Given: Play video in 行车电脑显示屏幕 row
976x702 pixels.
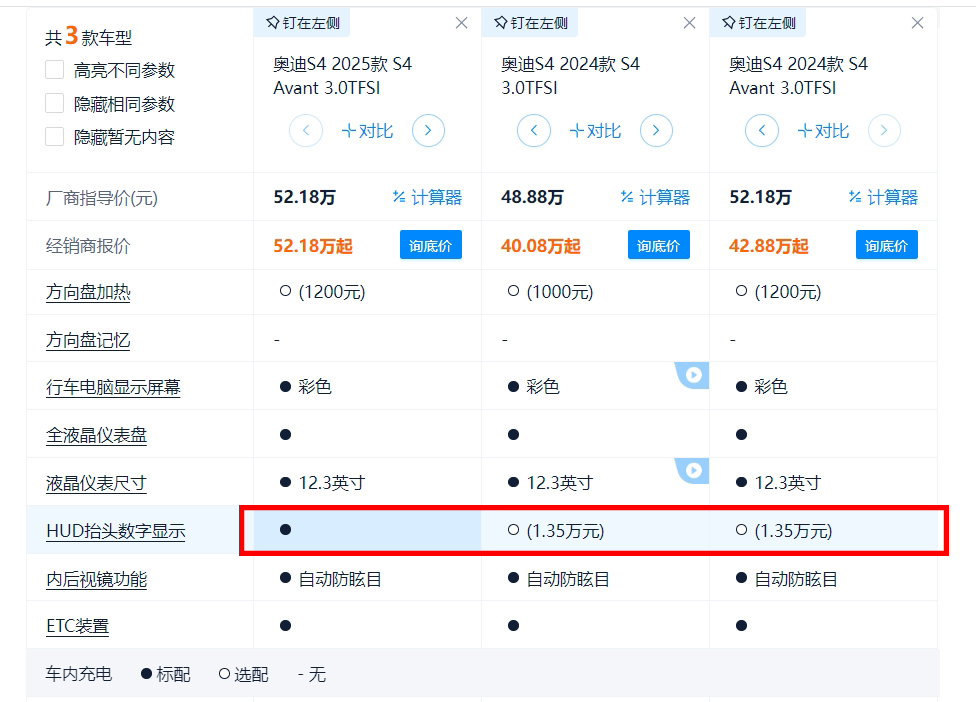Looking at the screenshot, I should point(693,375).
